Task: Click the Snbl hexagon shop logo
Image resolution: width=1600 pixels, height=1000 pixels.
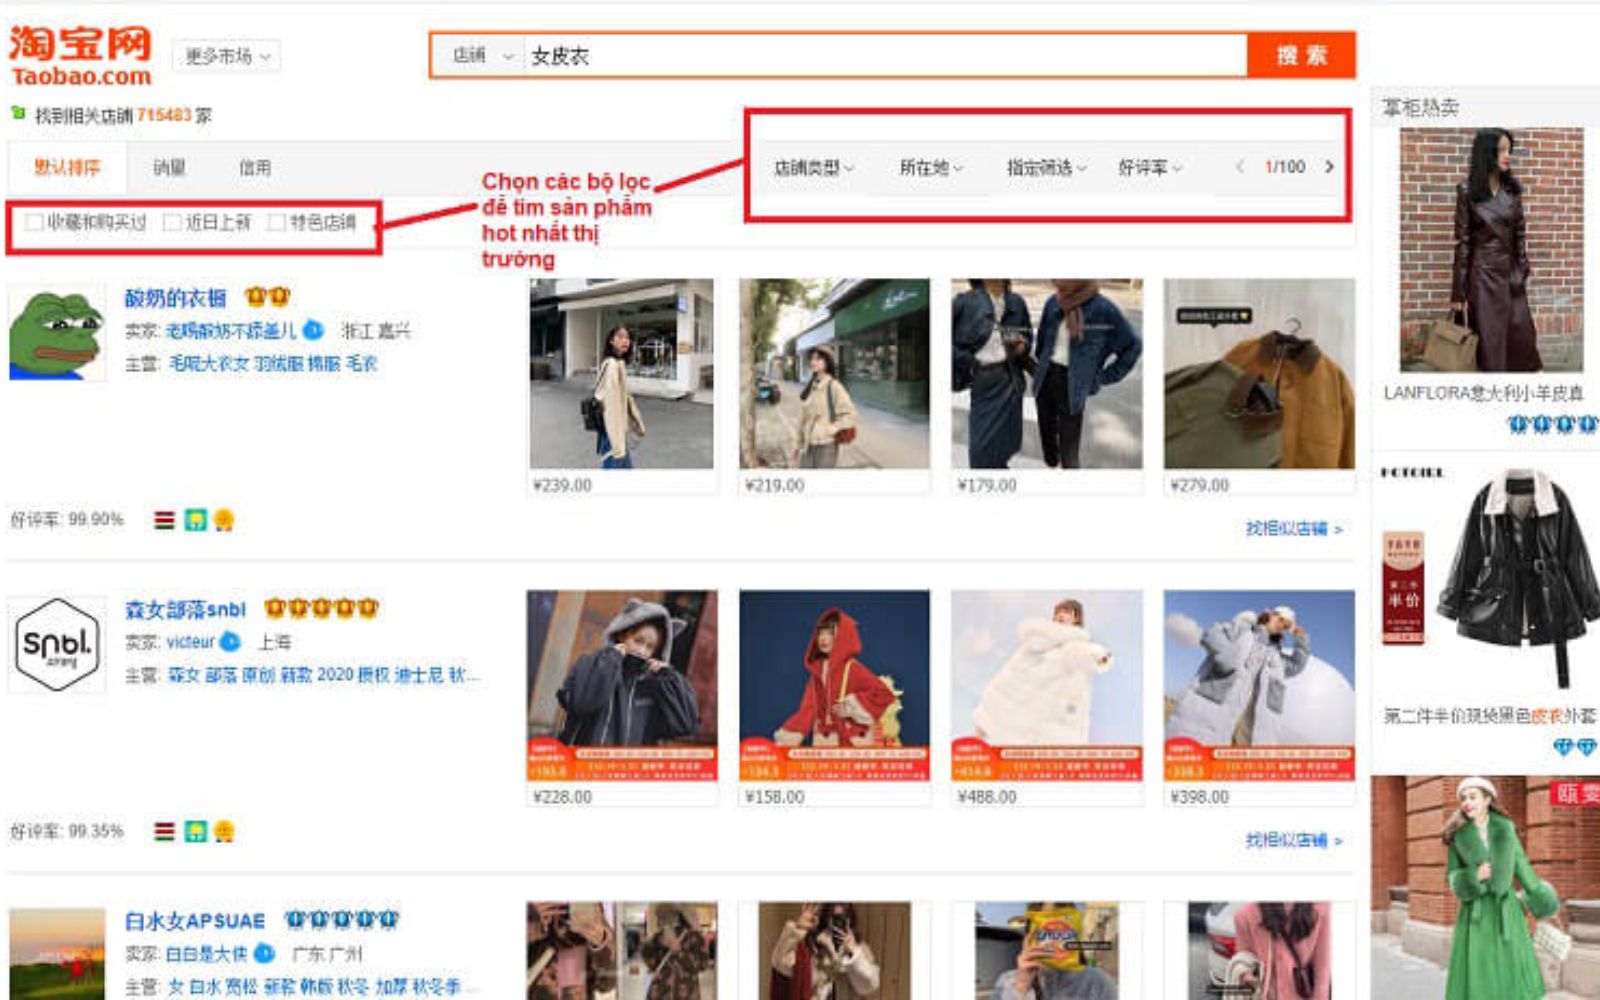Action: pyautogui.click(x=58, y=645)
